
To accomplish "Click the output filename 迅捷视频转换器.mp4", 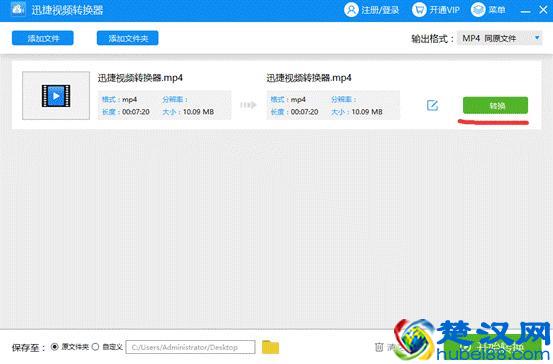I will [x=309, y=78].
